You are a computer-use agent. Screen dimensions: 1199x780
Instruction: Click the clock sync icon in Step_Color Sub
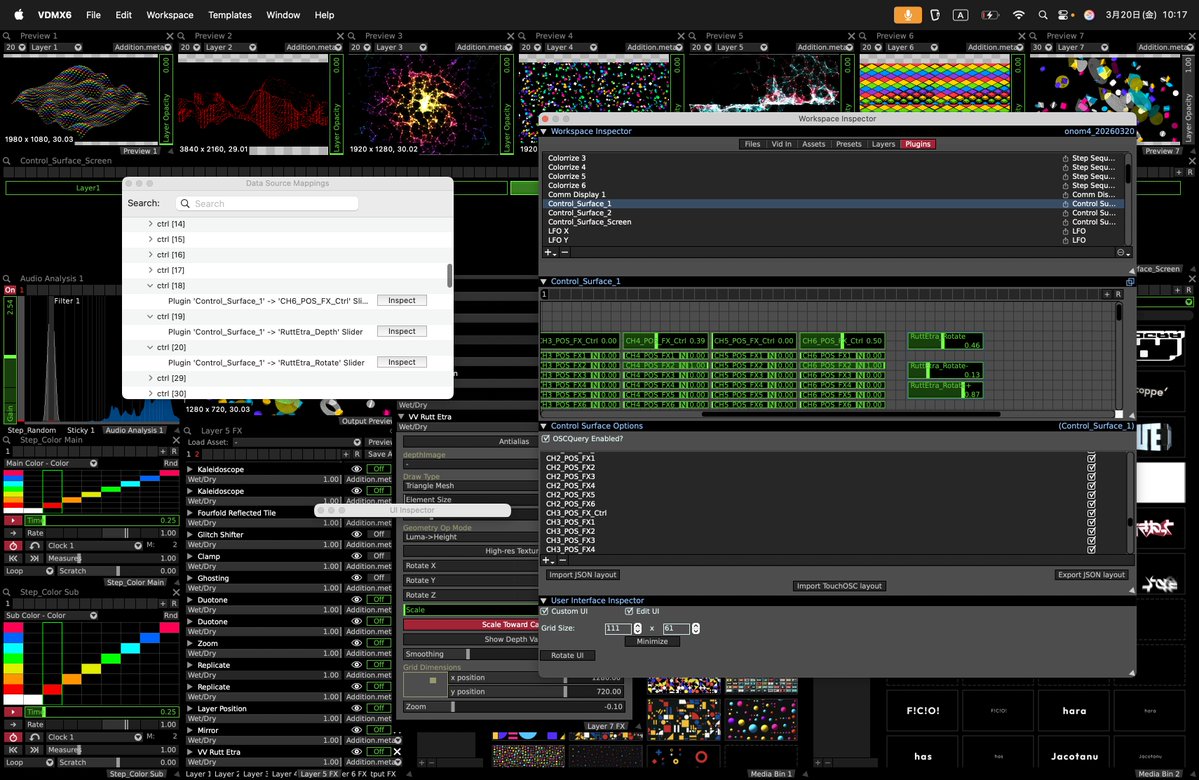click(x=13, y=737)
